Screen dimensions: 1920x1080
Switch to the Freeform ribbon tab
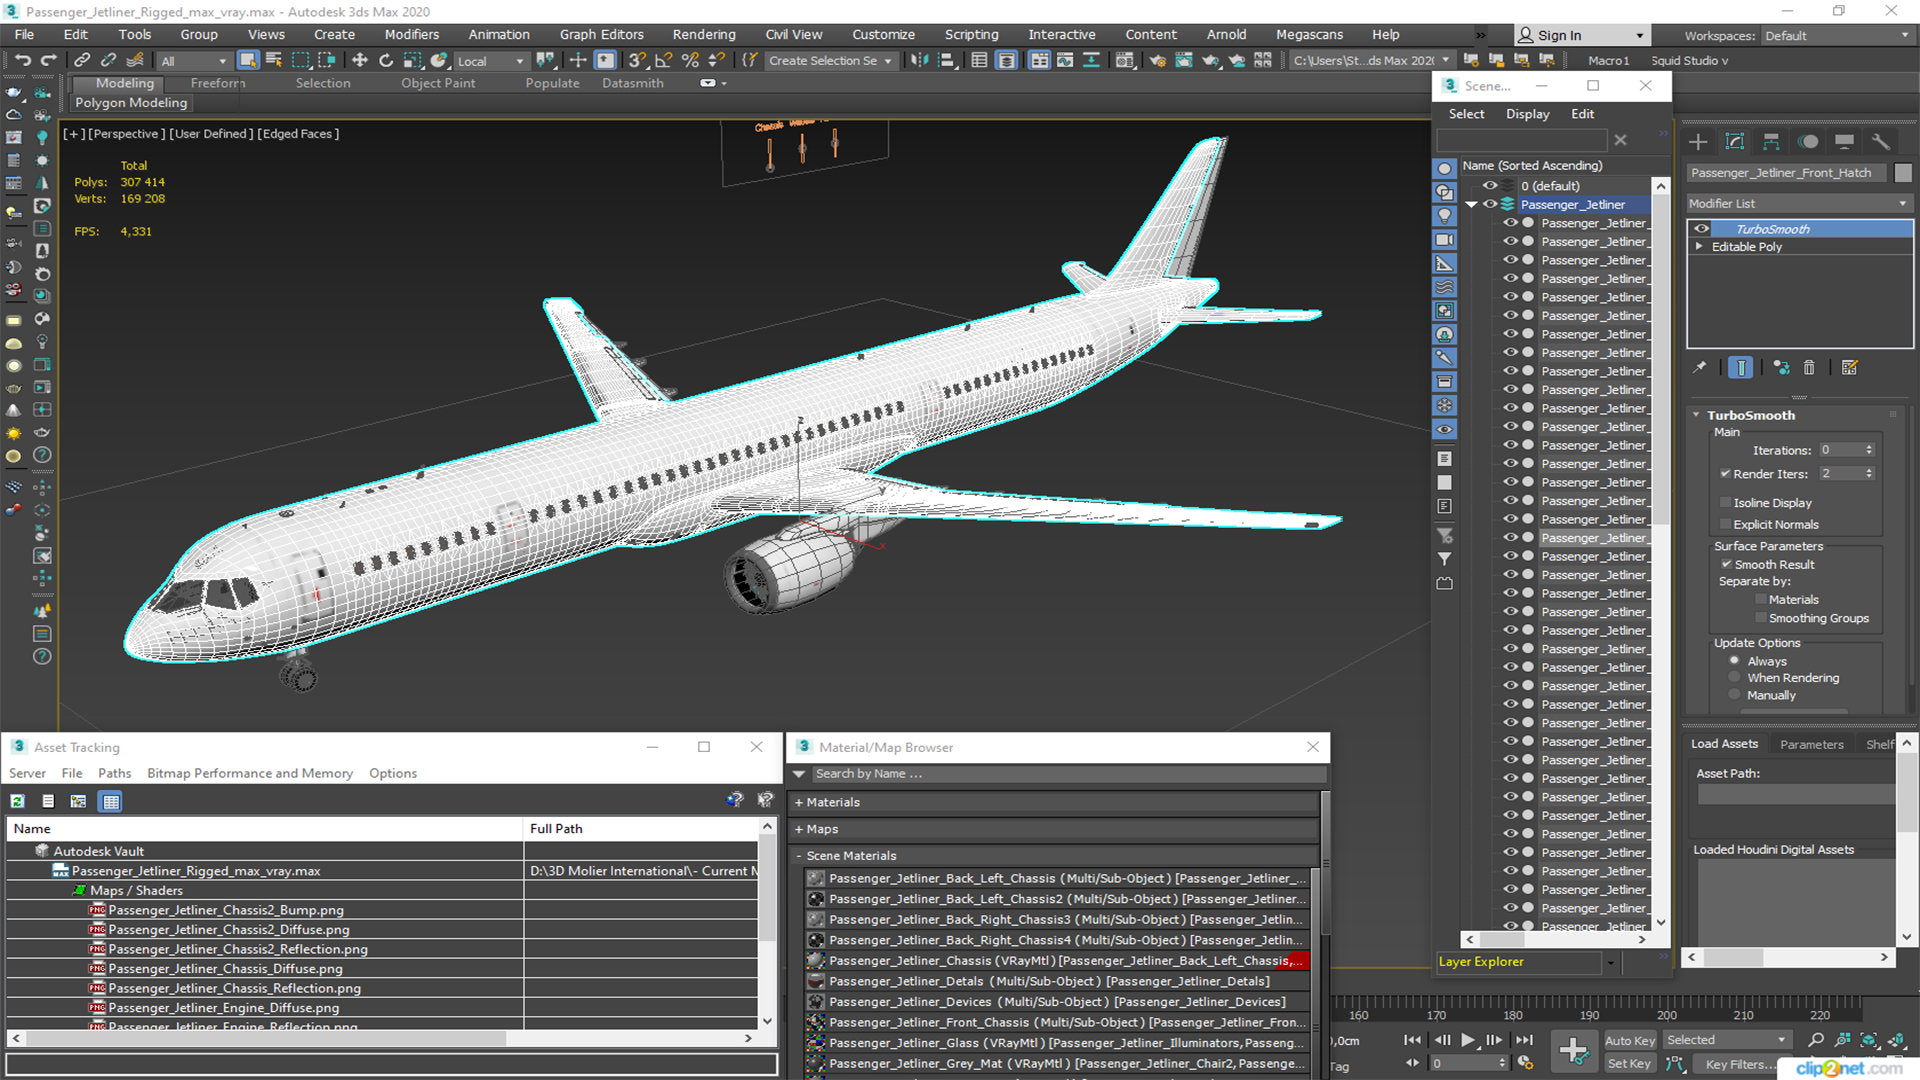click(217, 83)
